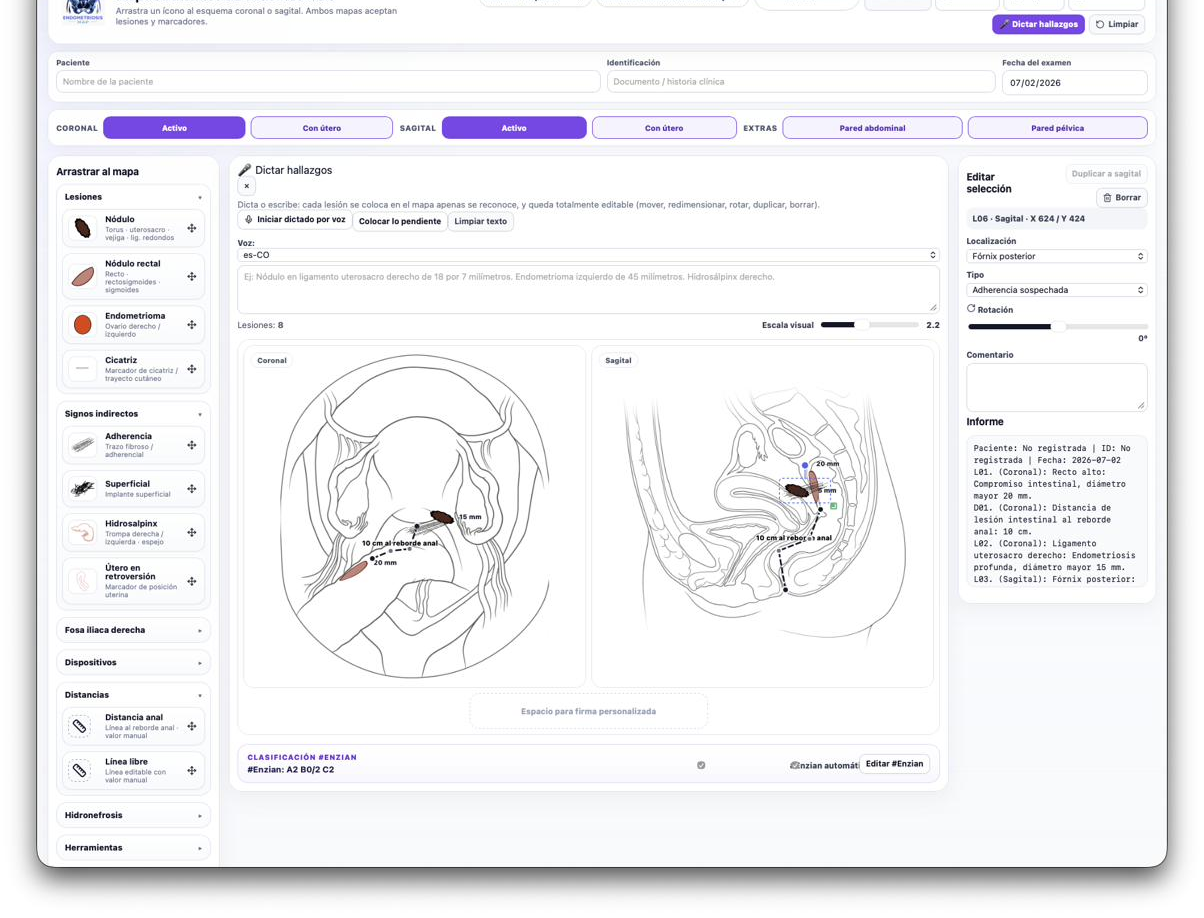Click Limpiar texto button

(x=481, y=221)
